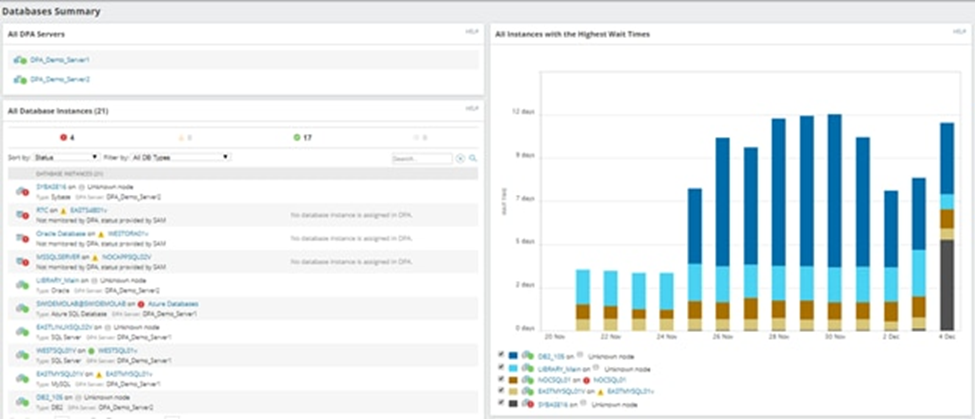Clear the instance search with the X icon
Screen dimensions: 975x419
(x=461, y=159)
